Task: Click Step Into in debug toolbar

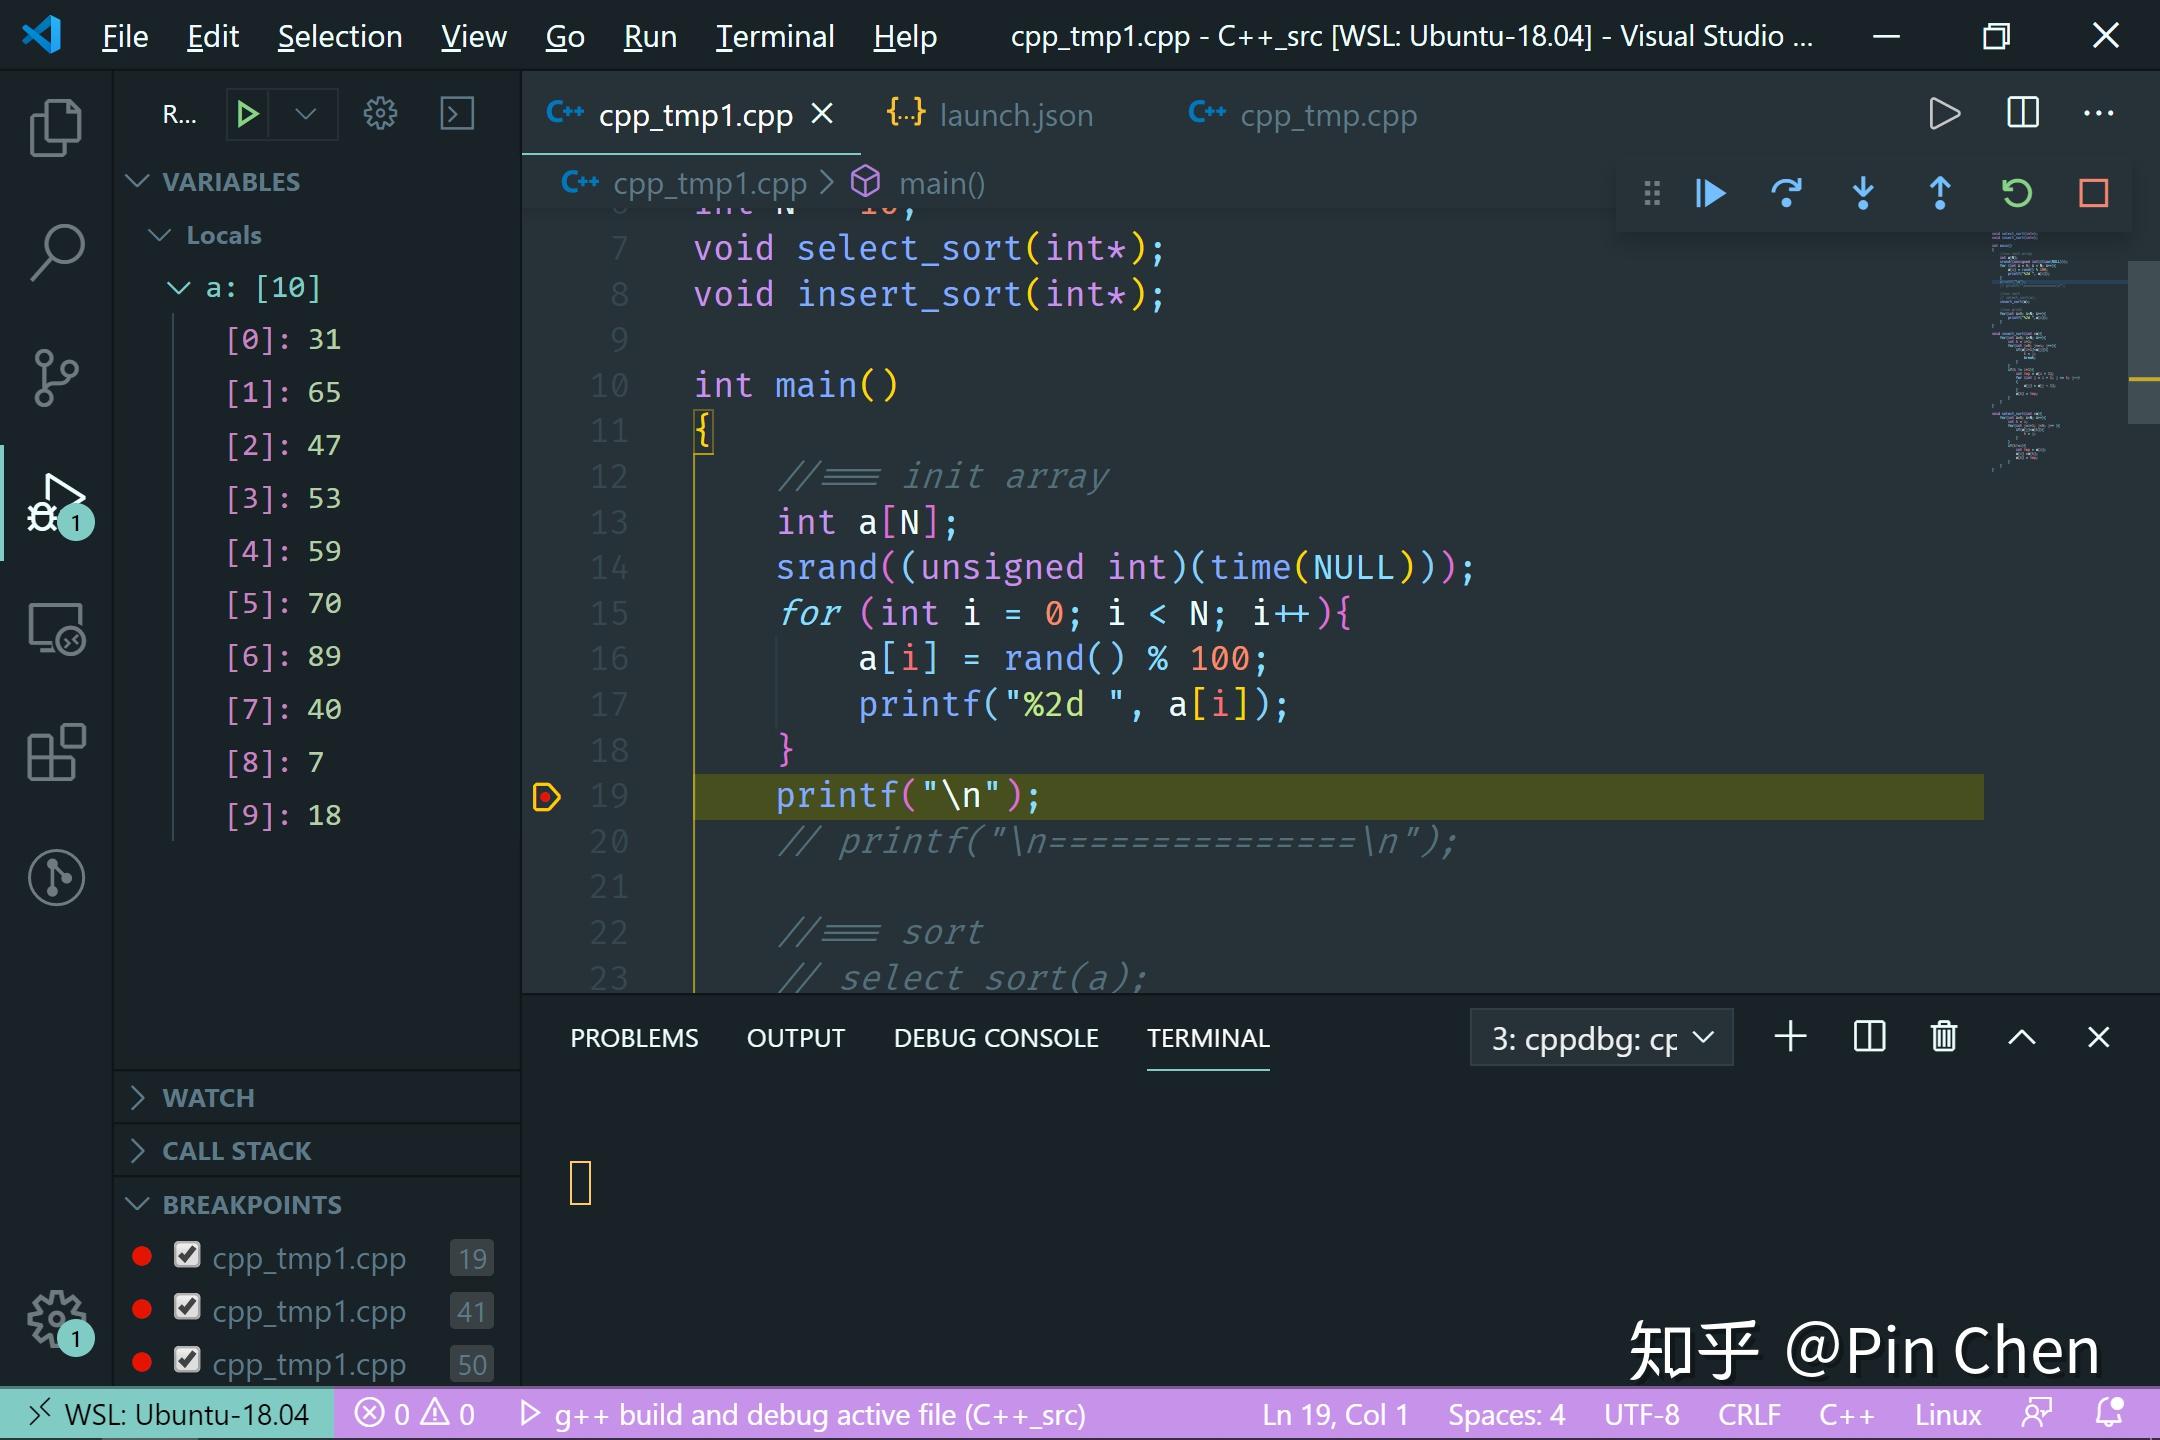Action: pos(1863,192)
